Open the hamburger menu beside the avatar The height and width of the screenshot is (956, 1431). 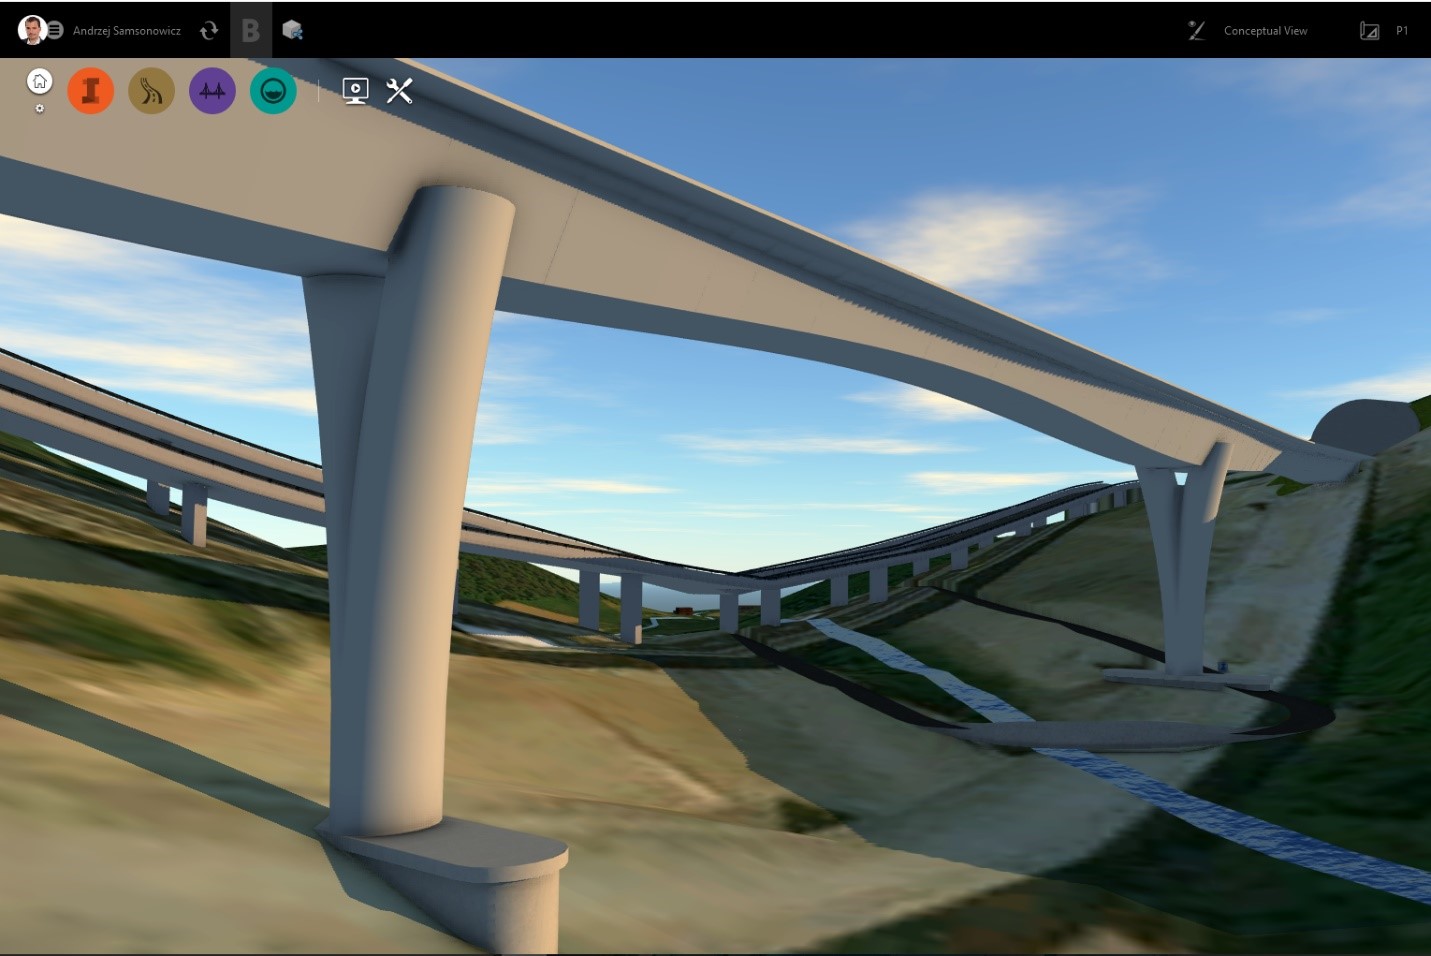pos(57,29)
